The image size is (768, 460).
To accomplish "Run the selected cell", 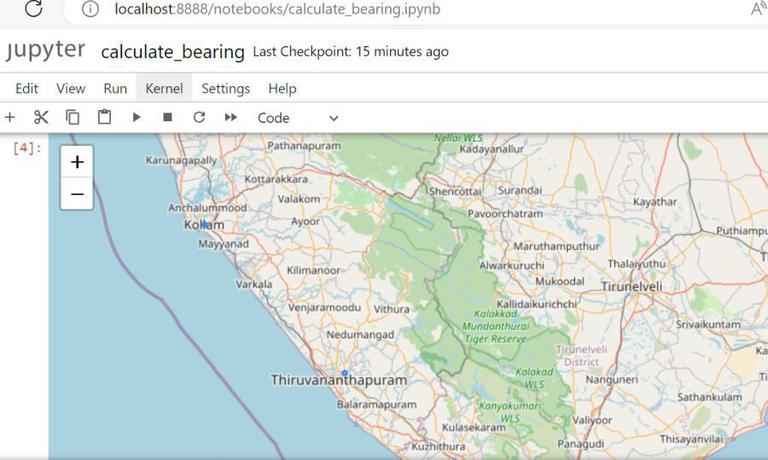I will (x=136, y=117).
